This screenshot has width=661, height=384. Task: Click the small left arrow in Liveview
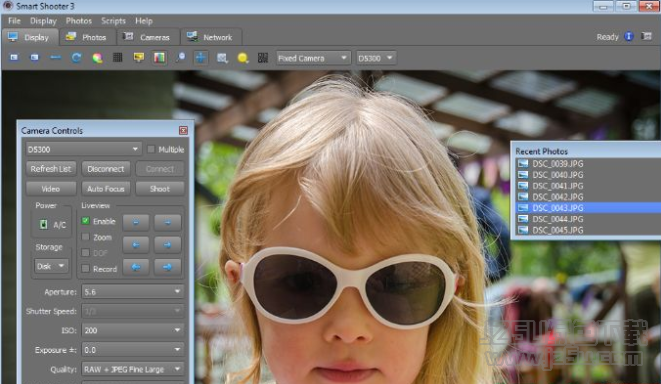(136, 222)
